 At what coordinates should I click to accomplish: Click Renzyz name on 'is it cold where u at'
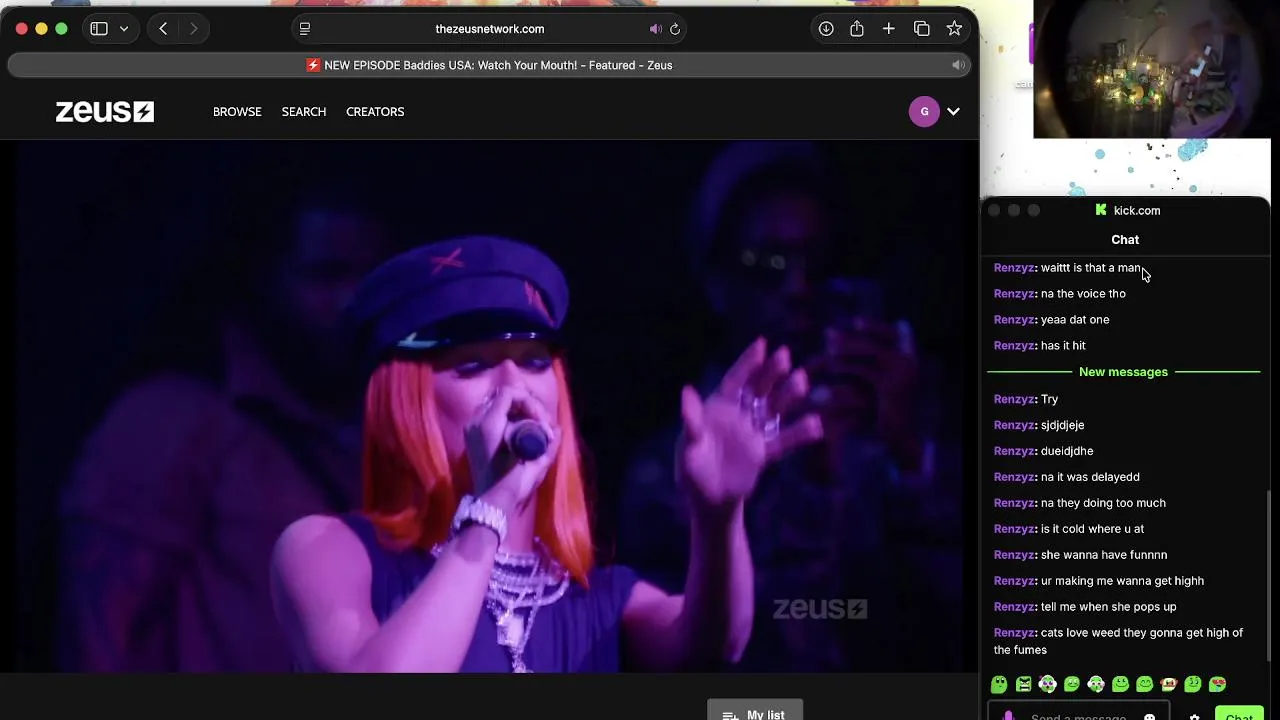pos(1014,529)
